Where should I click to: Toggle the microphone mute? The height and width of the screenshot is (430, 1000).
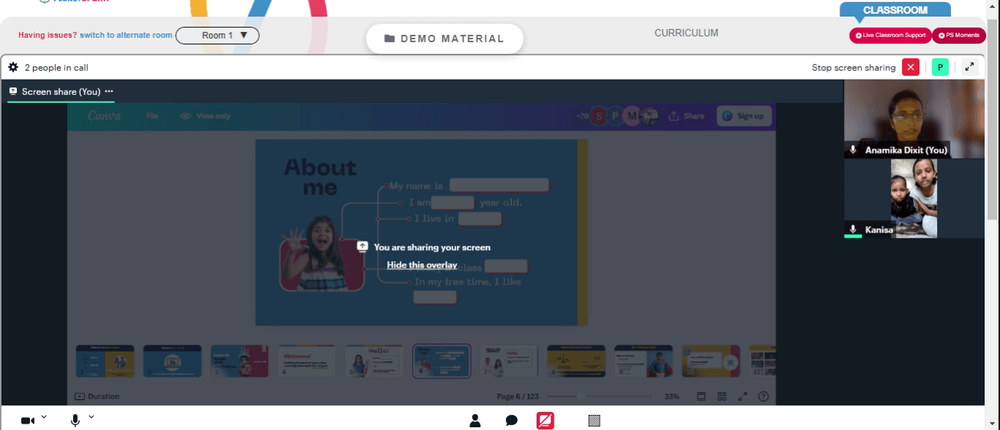coord(75,420)
